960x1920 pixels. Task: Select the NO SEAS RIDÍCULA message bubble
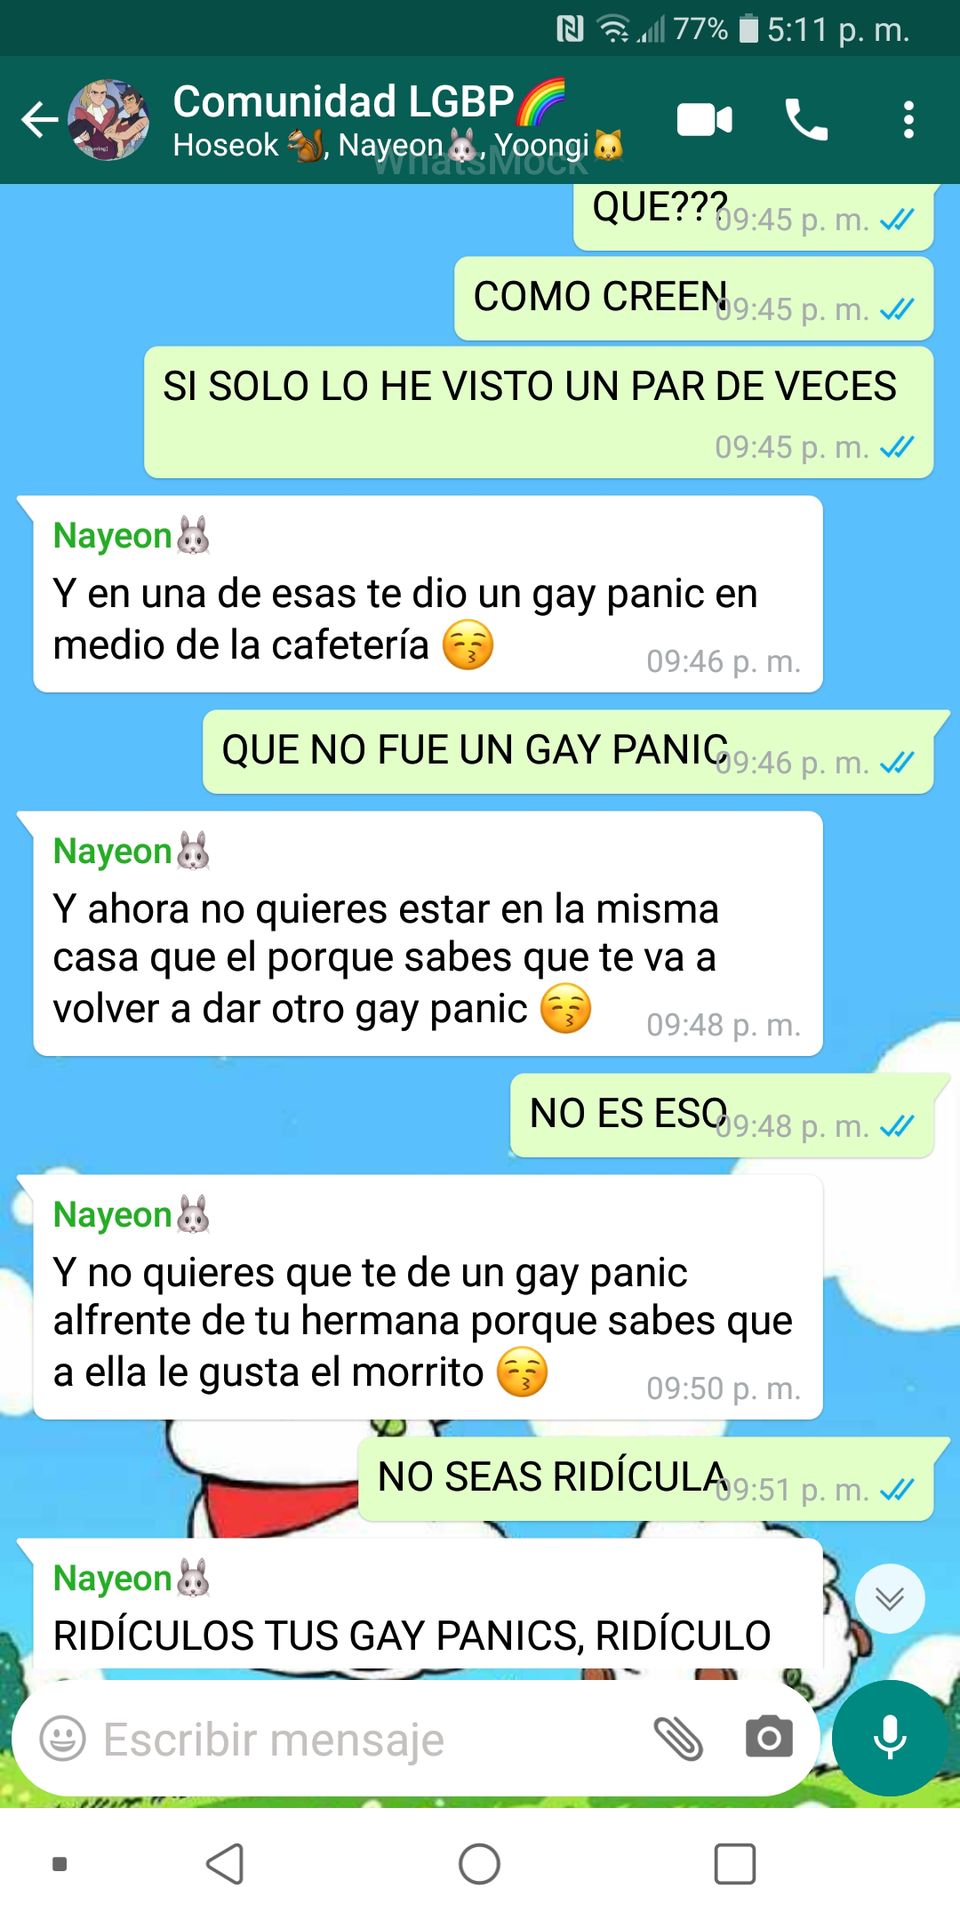[x=646, y=1479]
